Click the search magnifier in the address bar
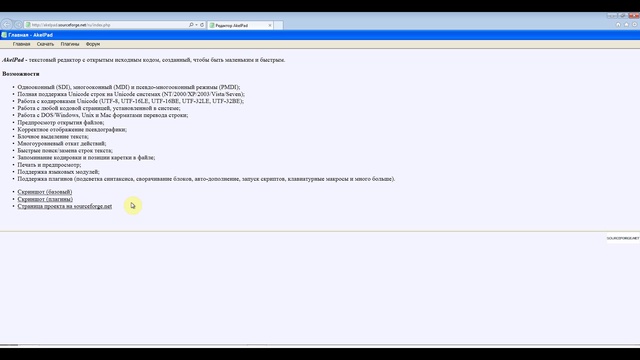Screen dimensions: 640x360 coord(191,25)
